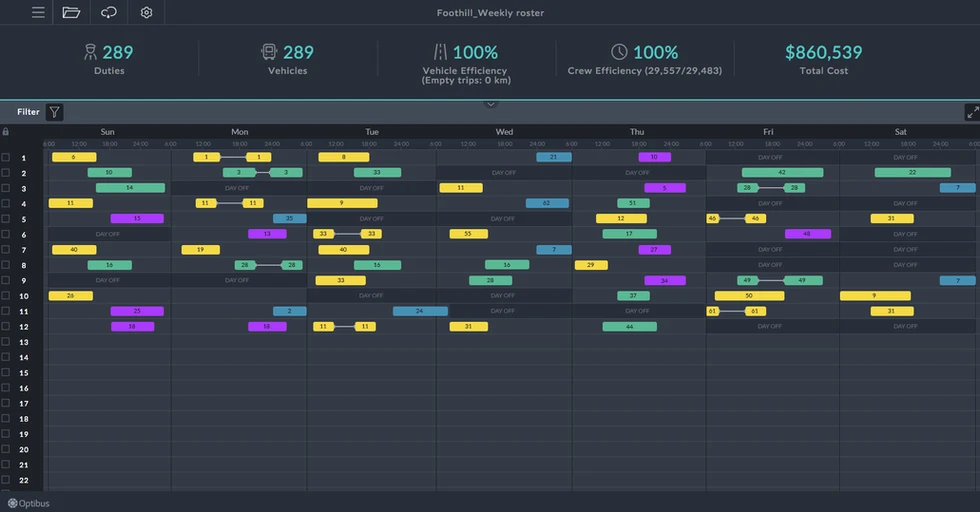
Task: Select the checkbox for row 3
Action: (x=6, y=188)
